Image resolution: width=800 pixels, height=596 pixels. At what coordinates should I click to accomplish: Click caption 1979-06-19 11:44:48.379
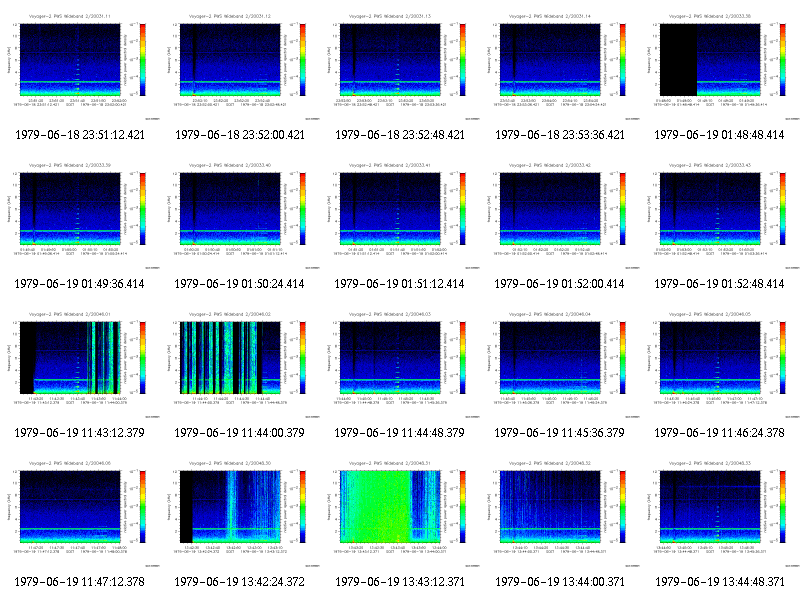[x=399, y=433]
